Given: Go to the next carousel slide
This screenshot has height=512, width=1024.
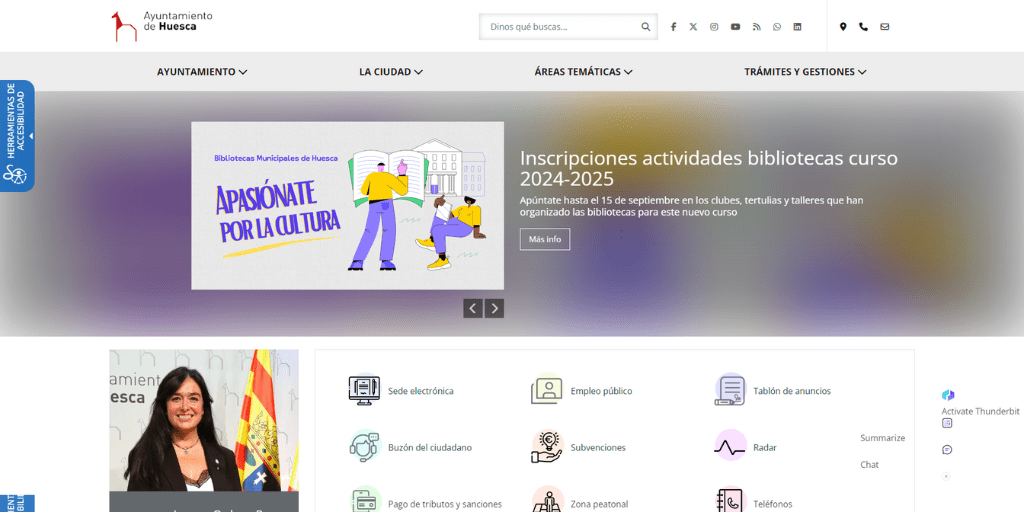Looking at the screenshot, I should (494, 308).
